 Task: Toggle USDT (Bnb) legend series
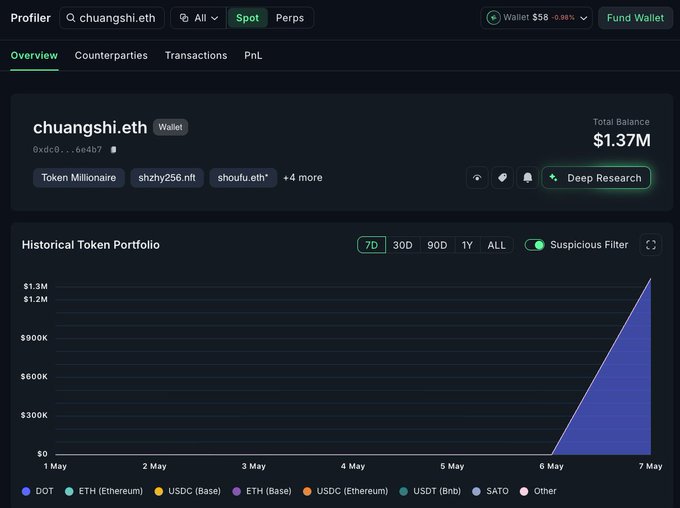[x=430, y=491]
